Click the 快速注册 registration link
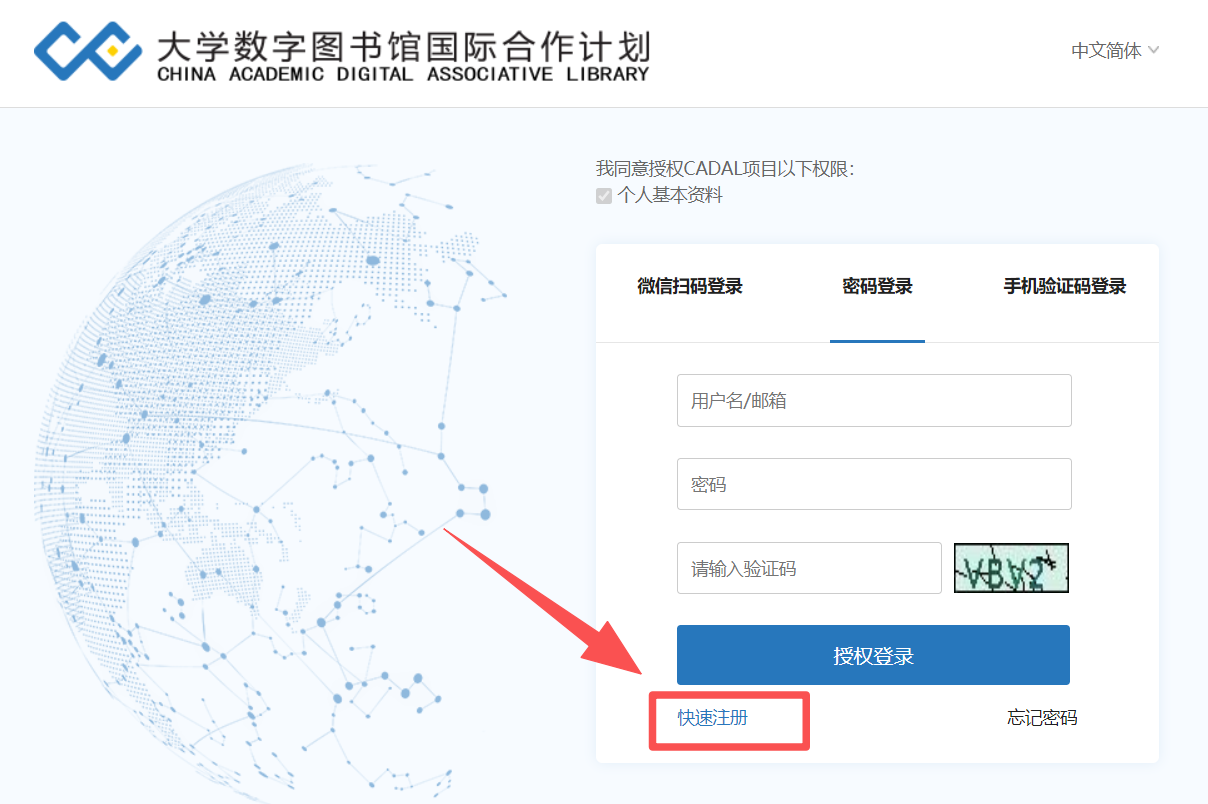 pos(713,718)
